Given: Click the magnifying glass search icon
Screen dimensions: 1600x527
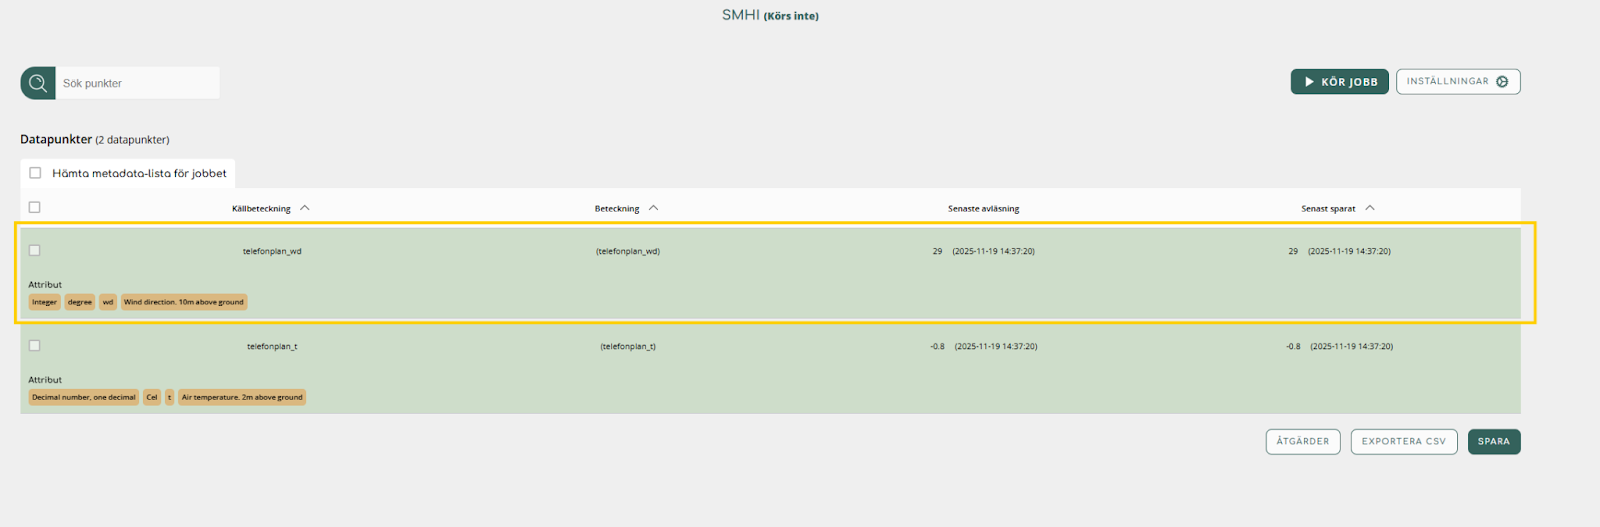Looking at the screenshot, I should point(38,83).
